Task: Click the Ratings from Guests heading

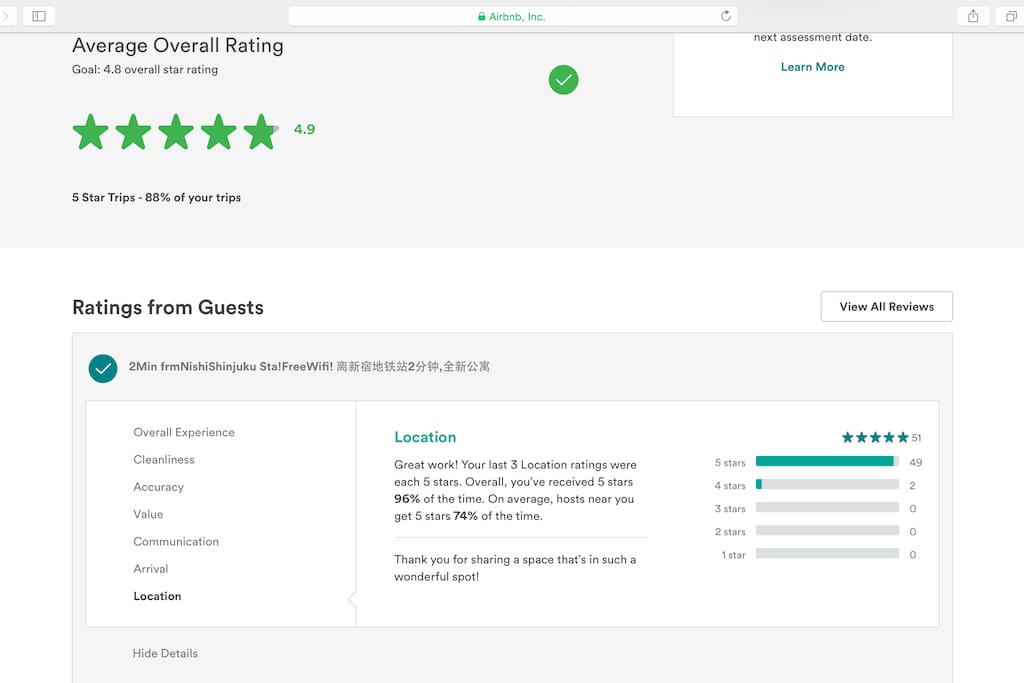Action: pos(168,307)
